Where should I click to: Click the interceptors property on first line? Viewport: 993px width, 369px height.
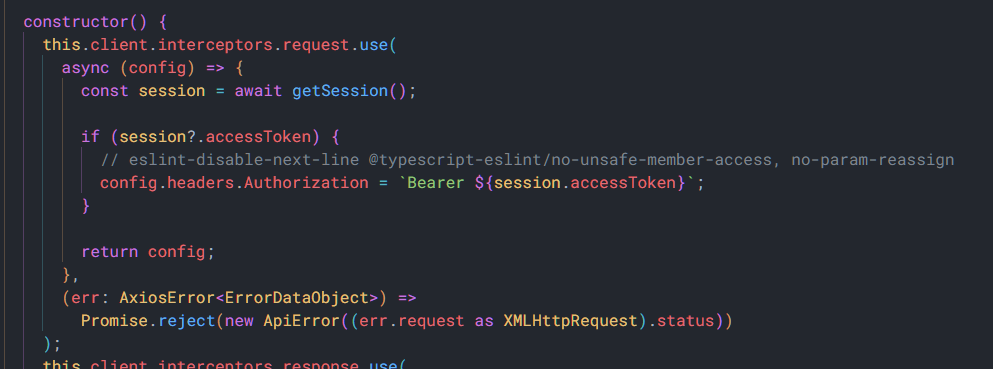(x=215, y=45)
